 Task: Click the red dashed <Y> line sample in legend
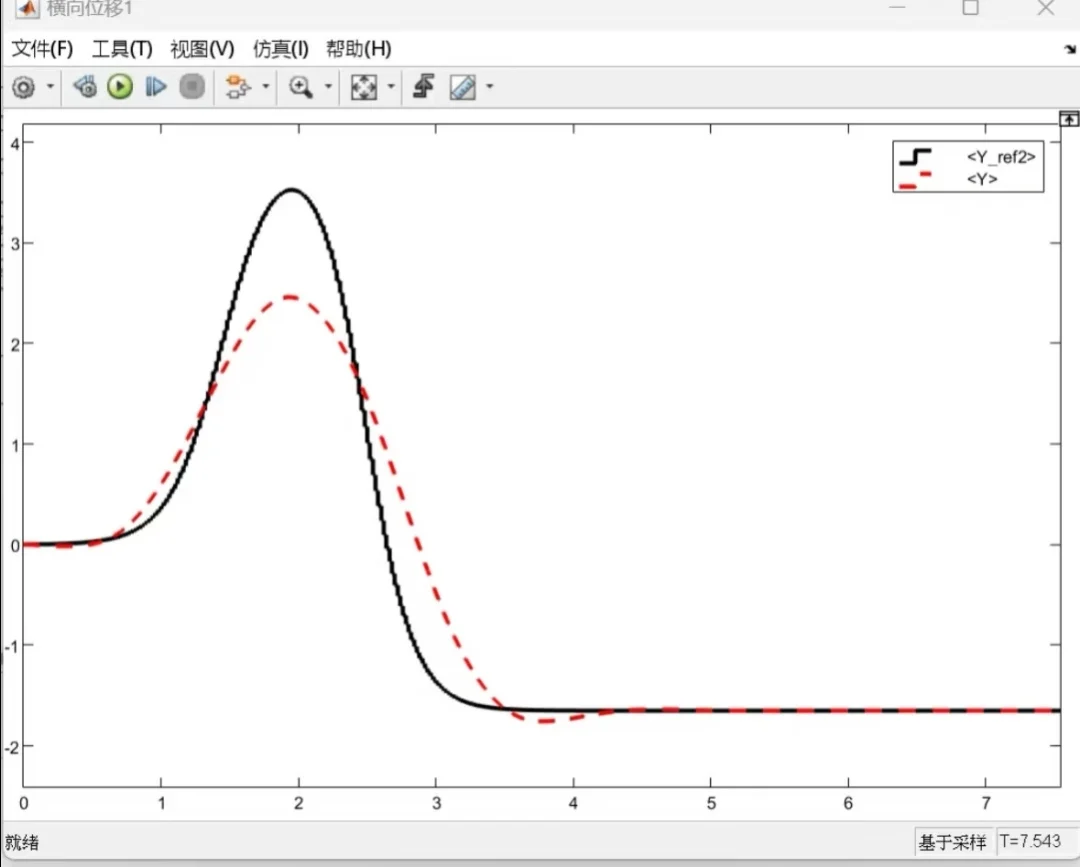click(x=915, y=180)
